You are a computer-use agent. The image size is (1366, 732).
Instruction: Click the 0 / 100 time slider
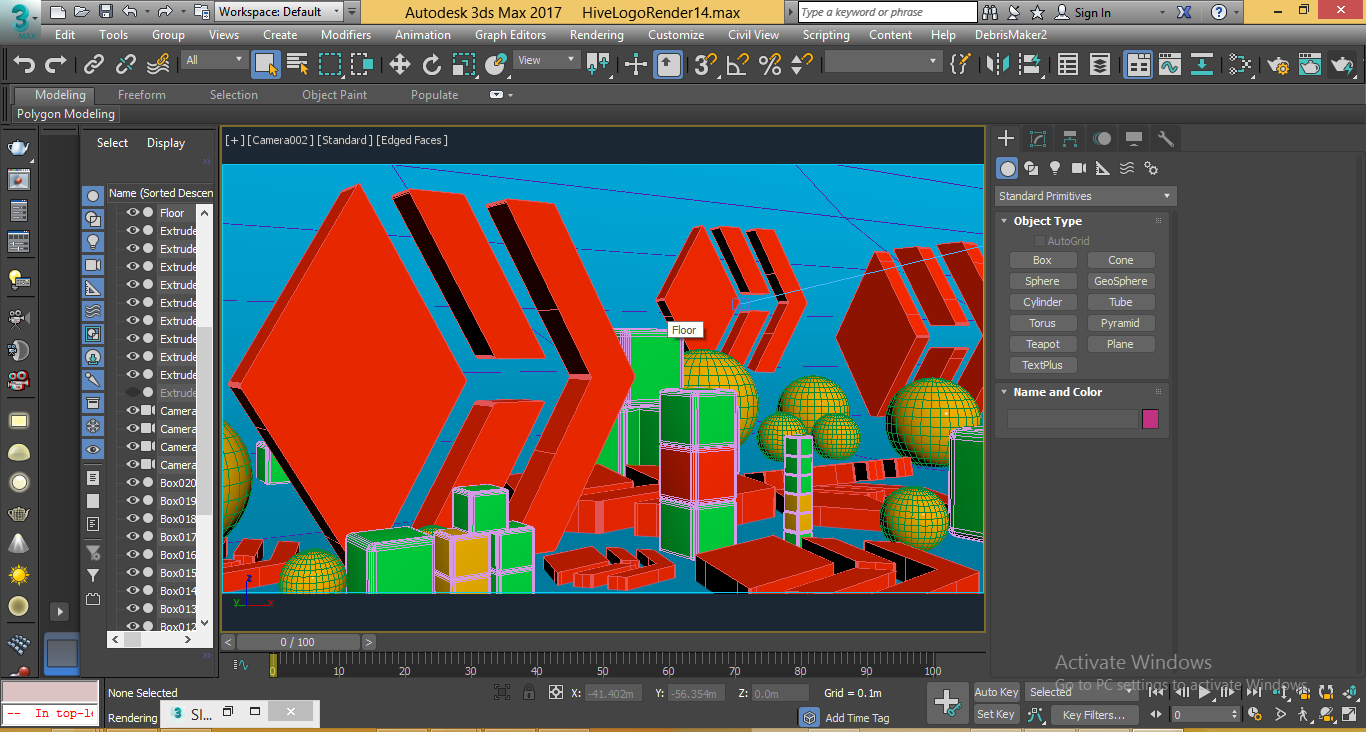(298, 642)
